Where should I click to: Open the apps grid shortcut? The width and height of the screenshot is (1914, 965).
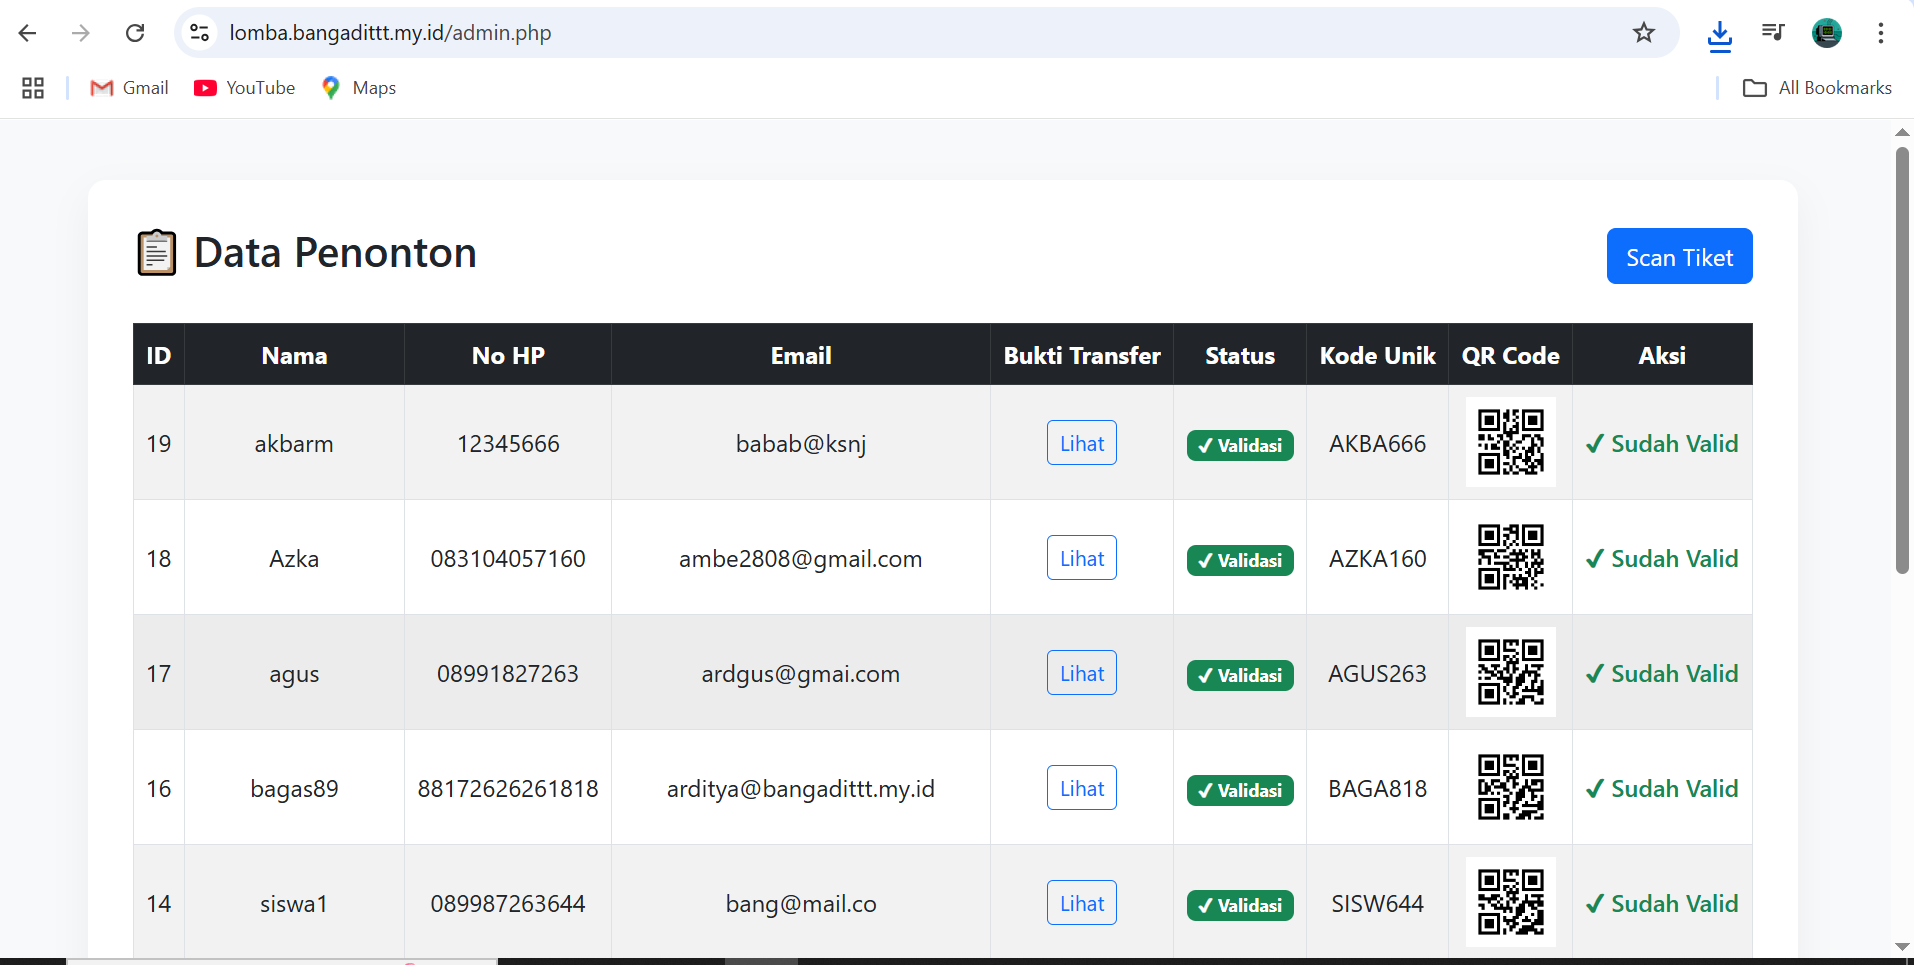pos(33,88)
